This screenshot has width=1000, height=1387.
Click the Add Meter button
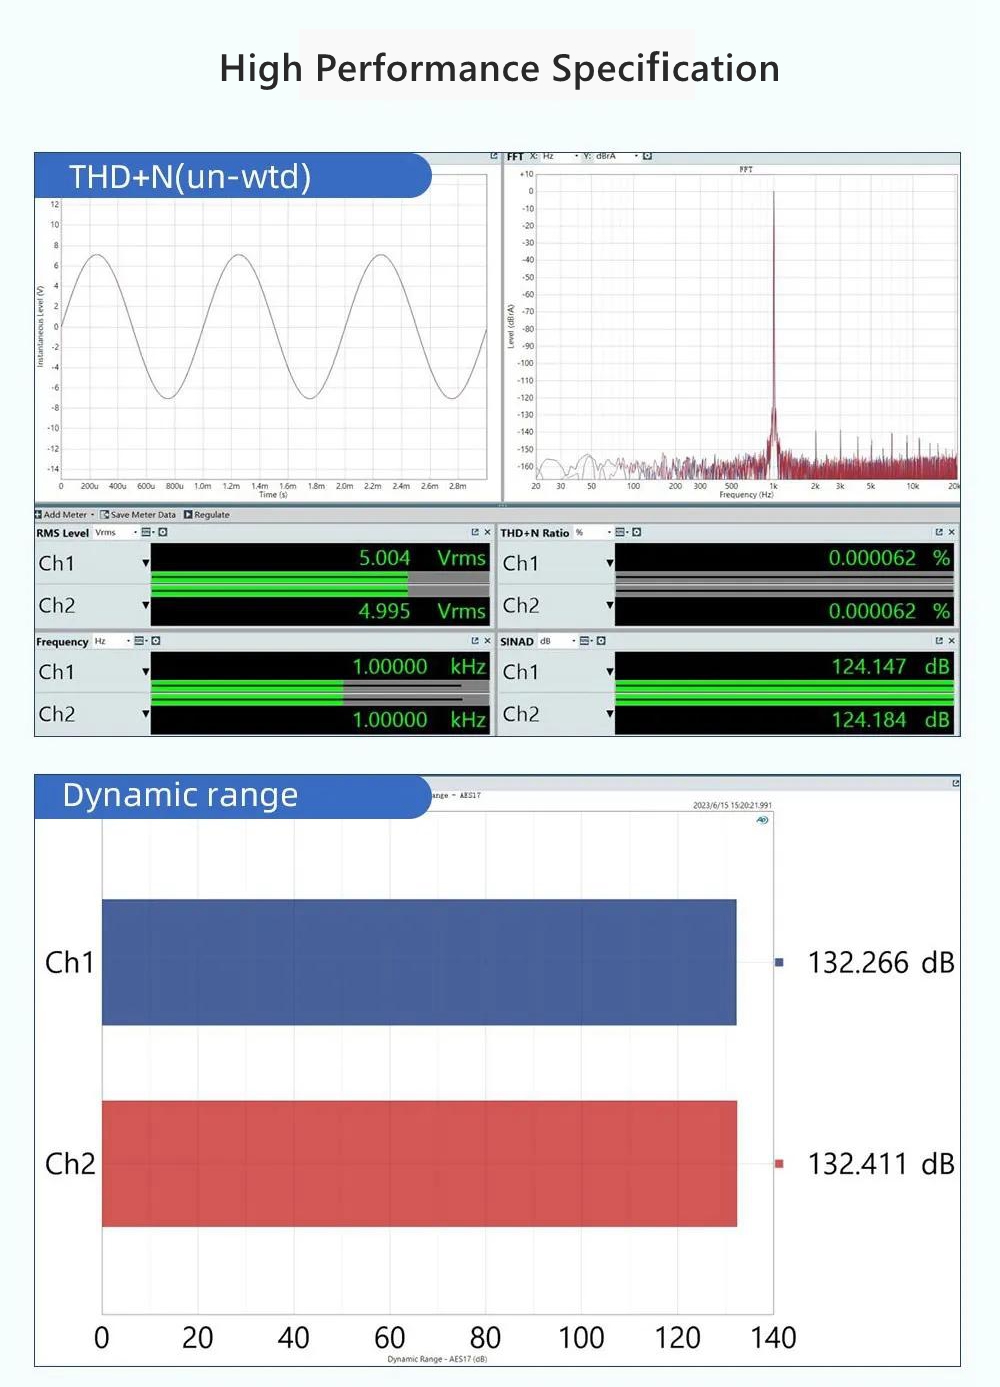click(62, 515)
